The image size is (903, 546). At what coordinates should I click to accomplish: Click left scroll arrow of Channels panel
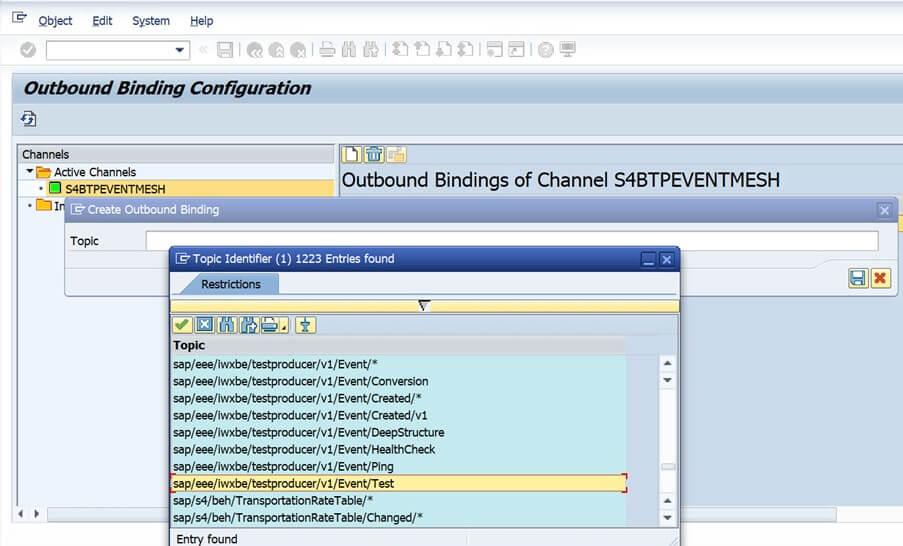coord(21,513)
